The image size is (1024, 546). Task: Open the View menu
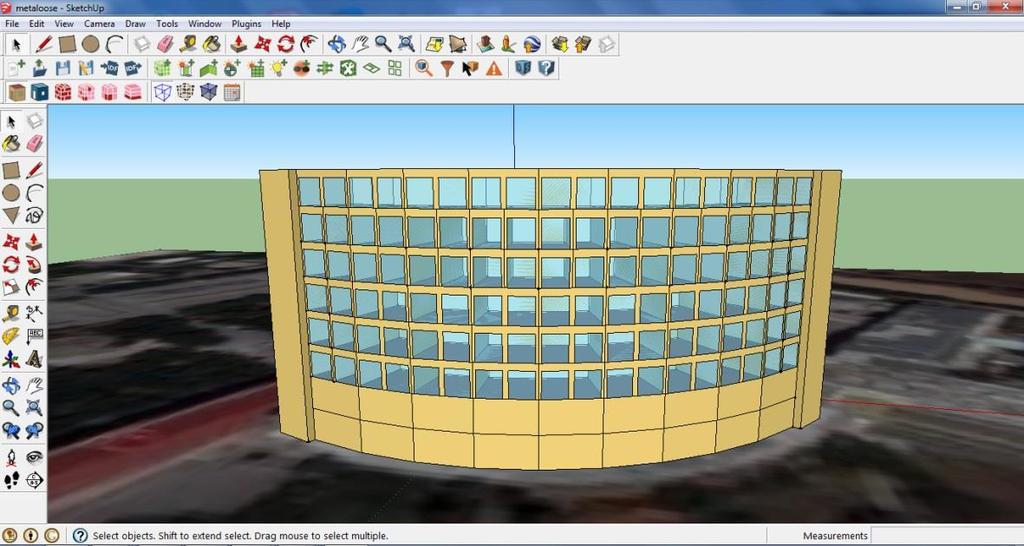pos(64,24)
